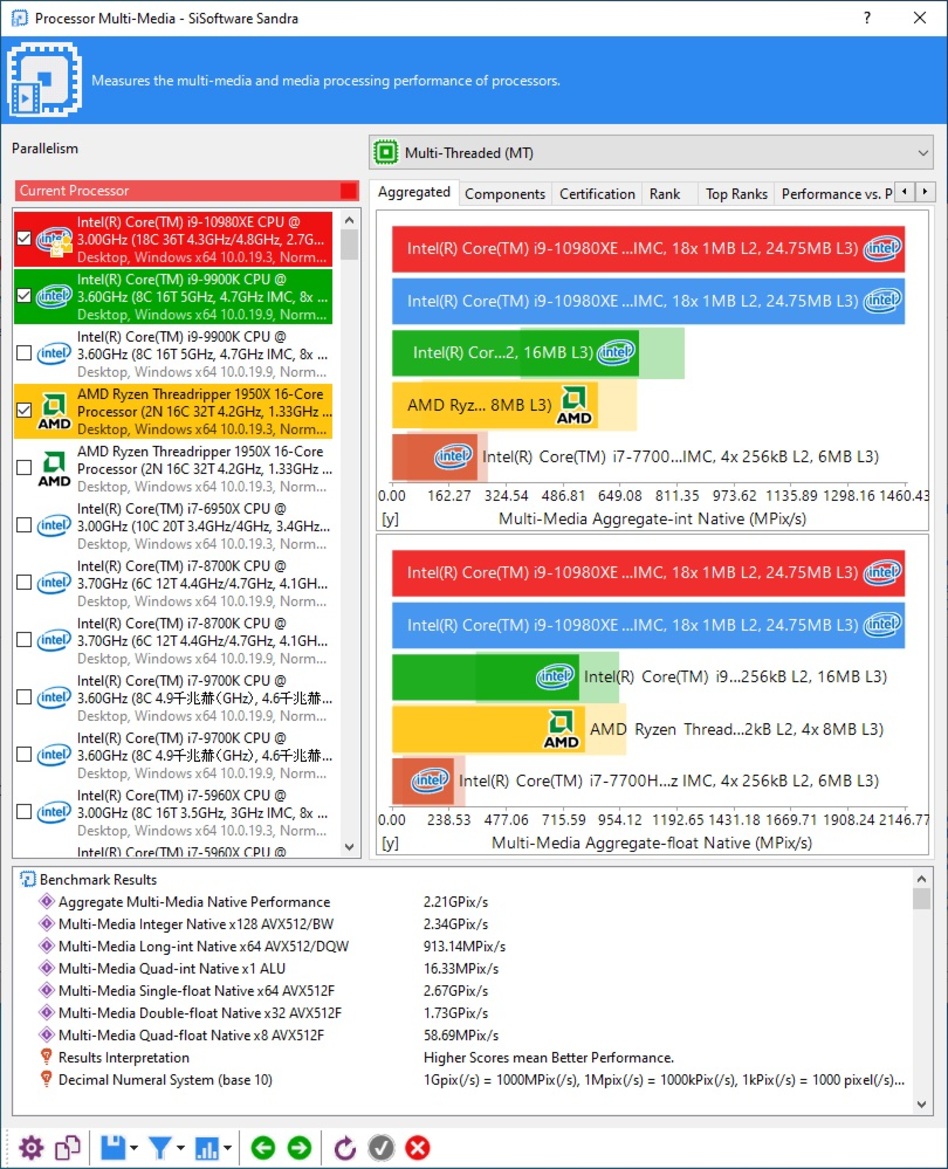Click the Benchmark Results scroll-up arrow
The height and width of the screenshot is (1169, 948).
(x=922, y=879)
